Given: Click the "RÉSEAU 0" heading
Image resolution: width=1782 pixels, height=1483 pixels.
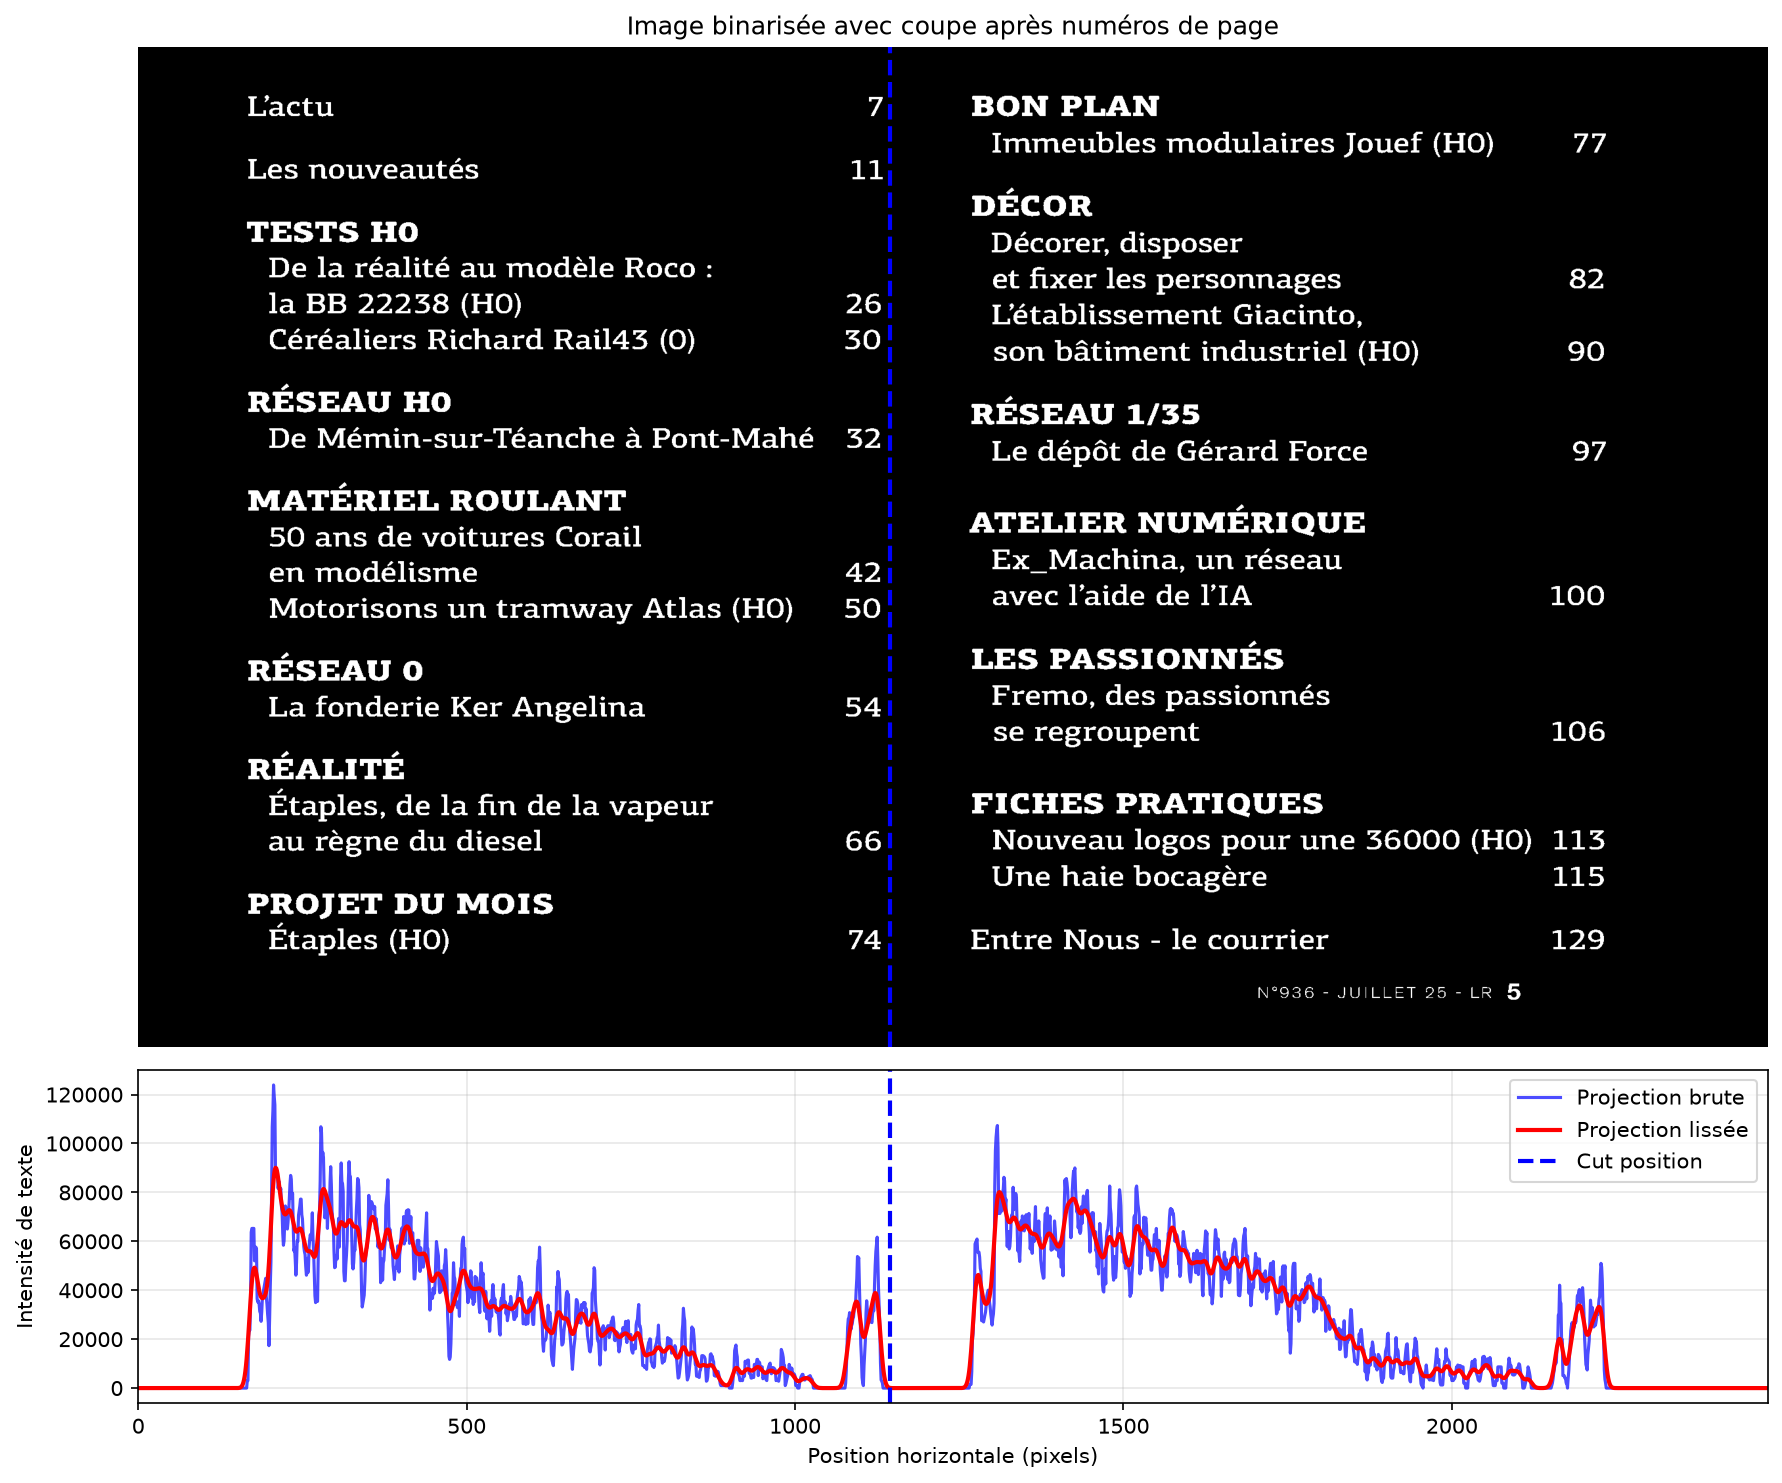Looking at the screenshot, I should tap(335, 671).
